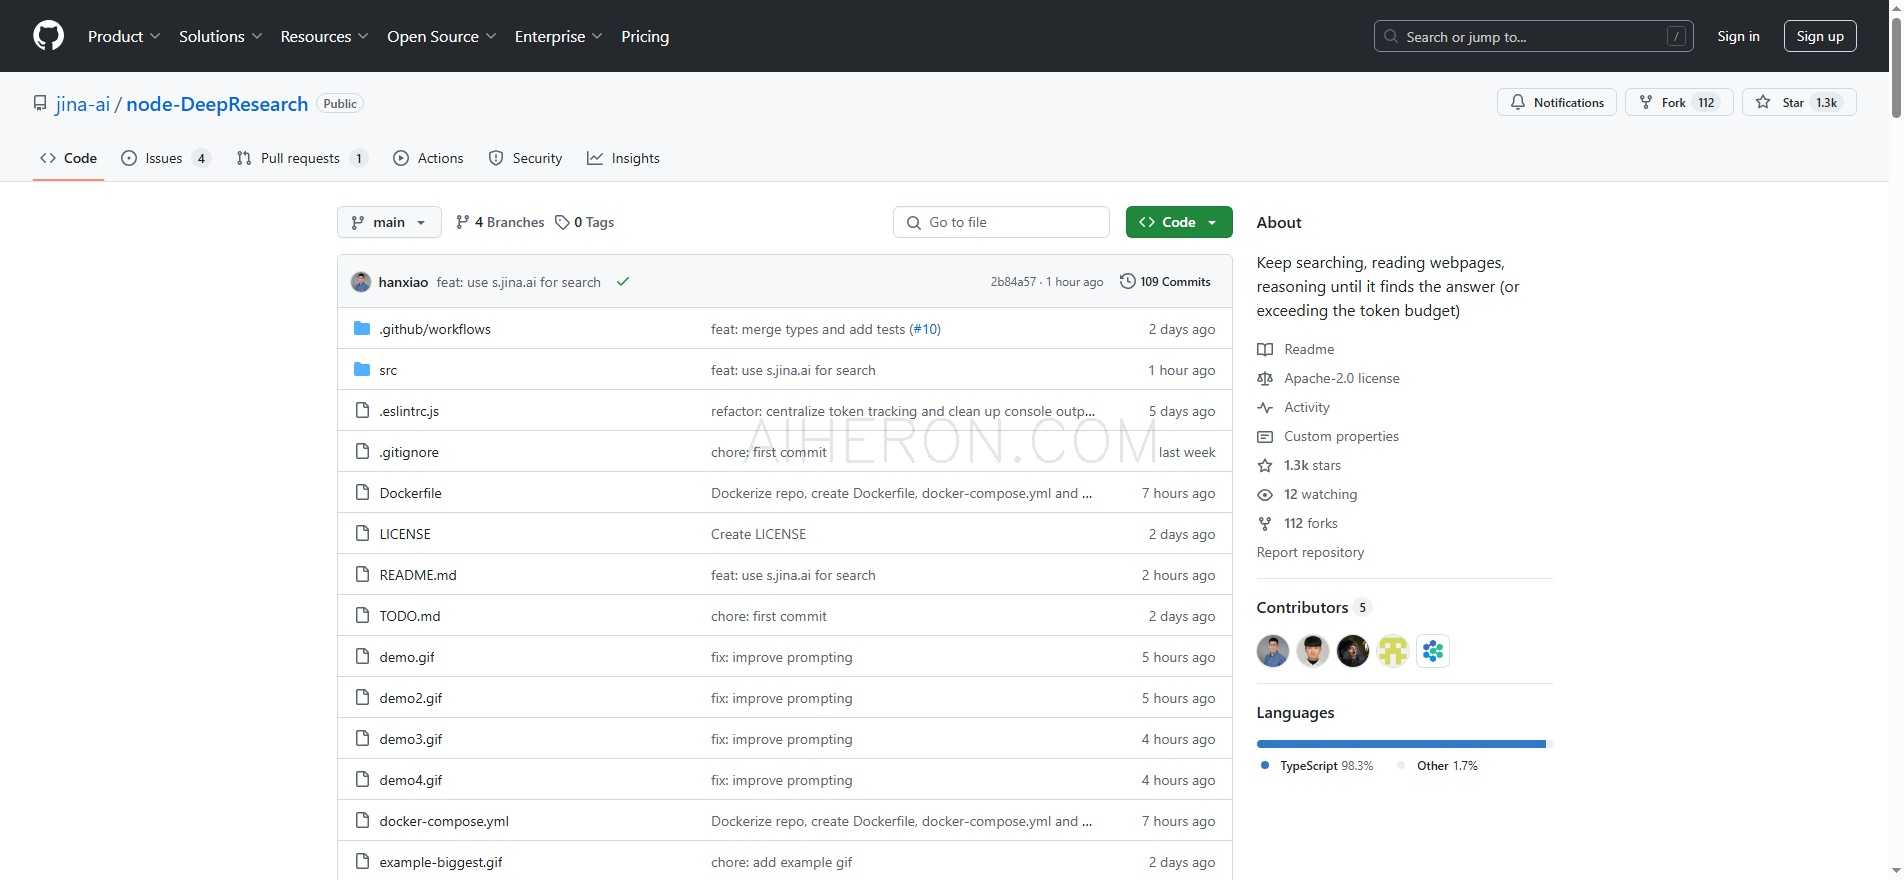Open the demo.gif file
This screenshot has height=880, width=1904.
[407, 657]
